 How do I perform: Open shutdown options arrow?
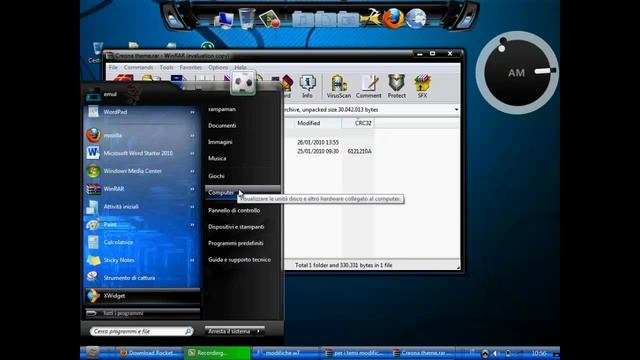click(259, 331)
